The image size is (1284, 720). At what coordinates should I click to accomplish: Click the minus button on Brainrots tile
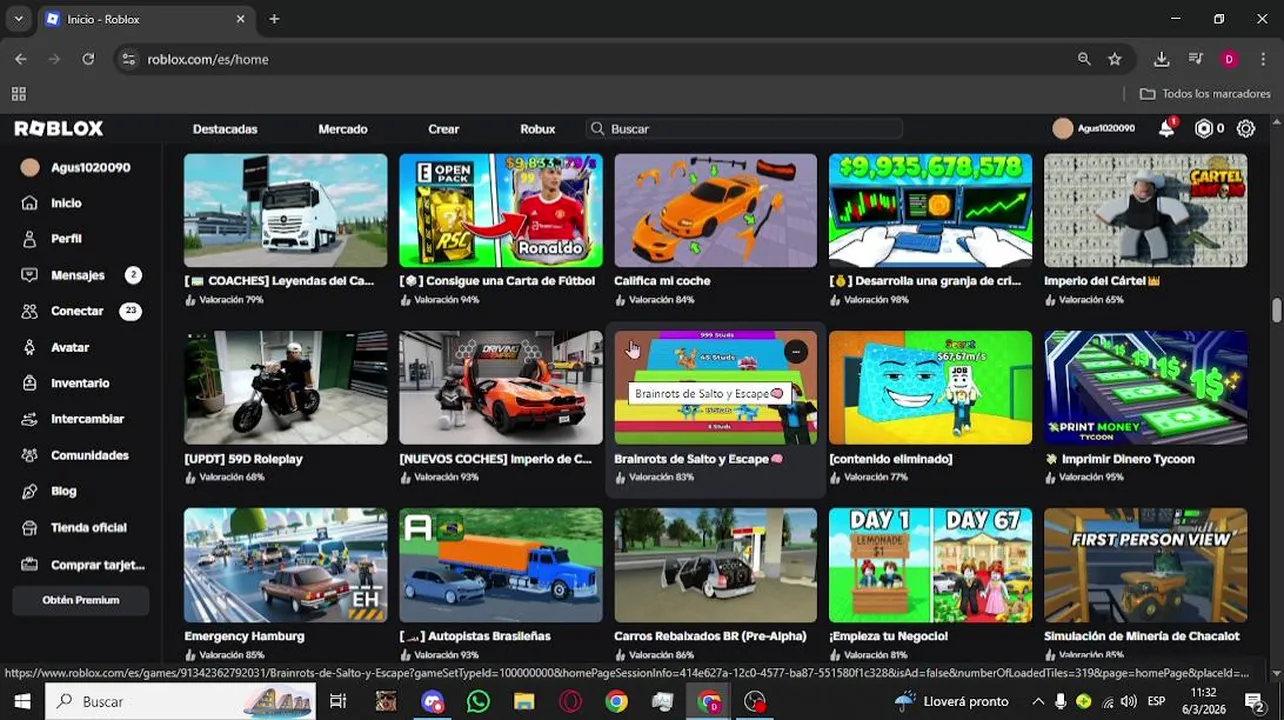(795, 352)
